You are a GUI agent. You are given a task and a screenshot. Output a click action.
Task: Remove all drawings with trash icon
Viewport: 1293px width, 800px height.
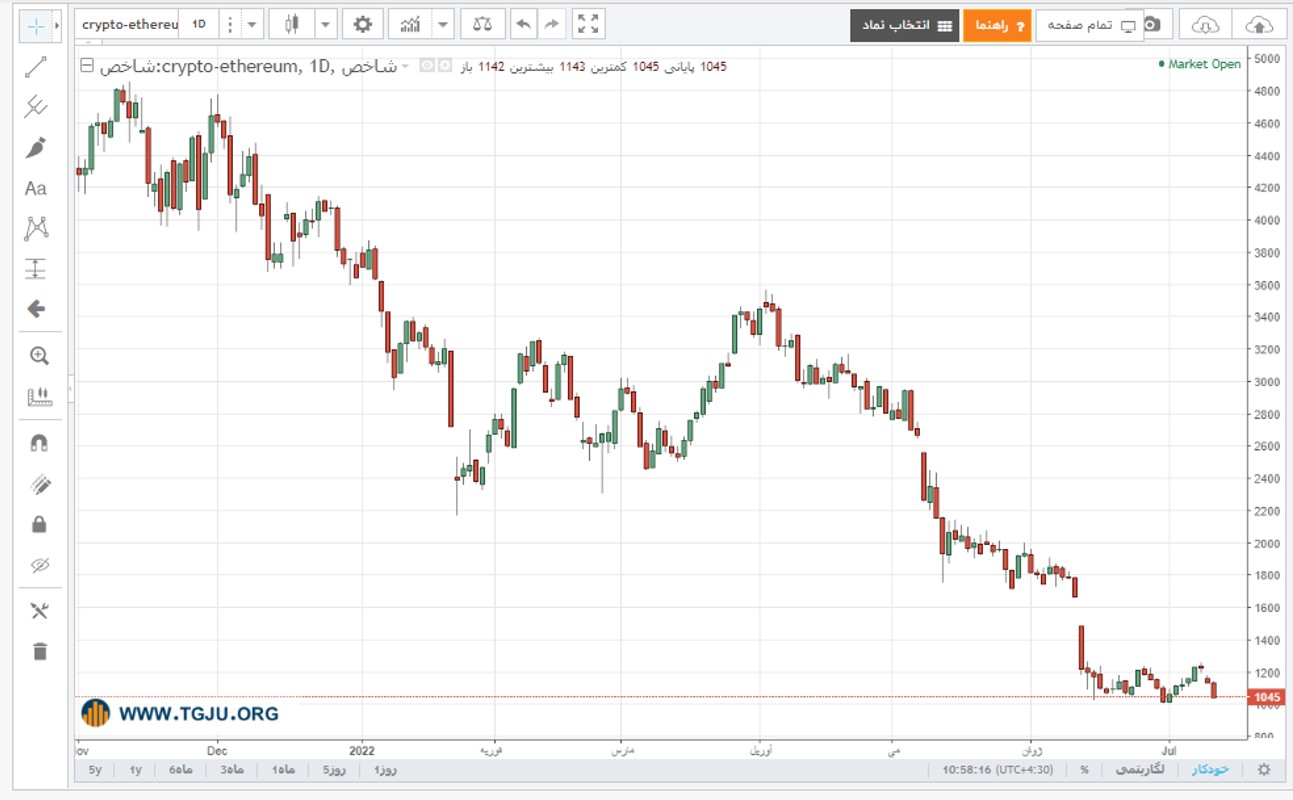(x=39, y=651)
